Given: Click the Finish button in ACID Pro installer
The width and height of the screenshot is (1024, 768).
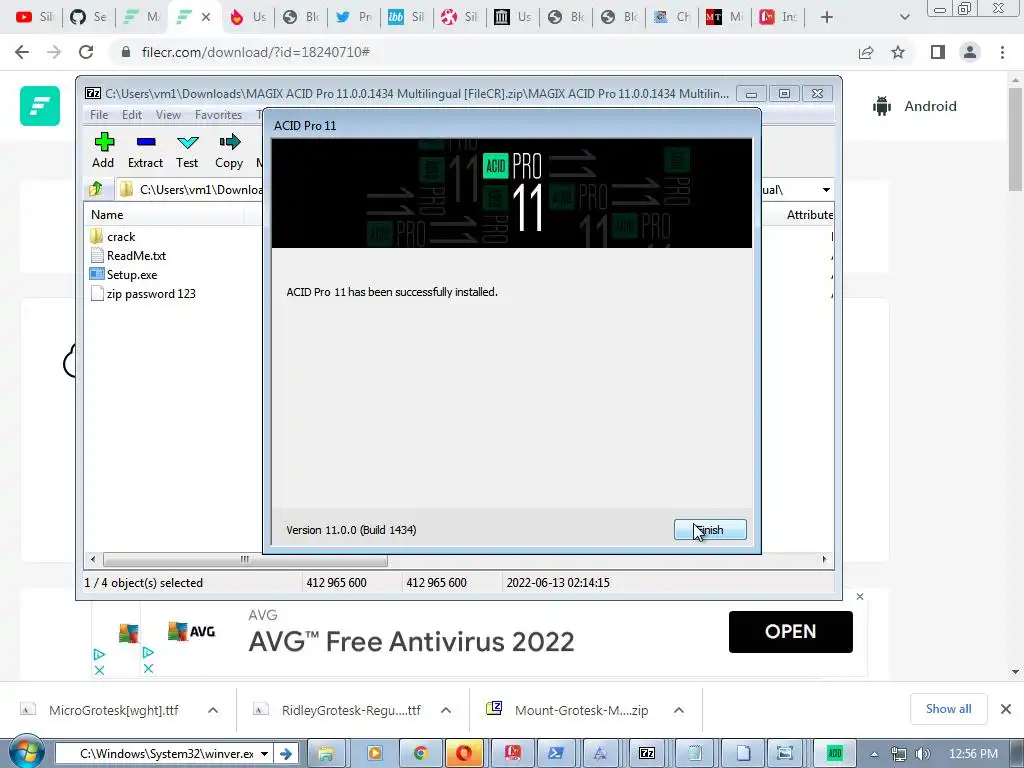Looking at the screenshot, I should pyautogui.click(x=710, y=530).
